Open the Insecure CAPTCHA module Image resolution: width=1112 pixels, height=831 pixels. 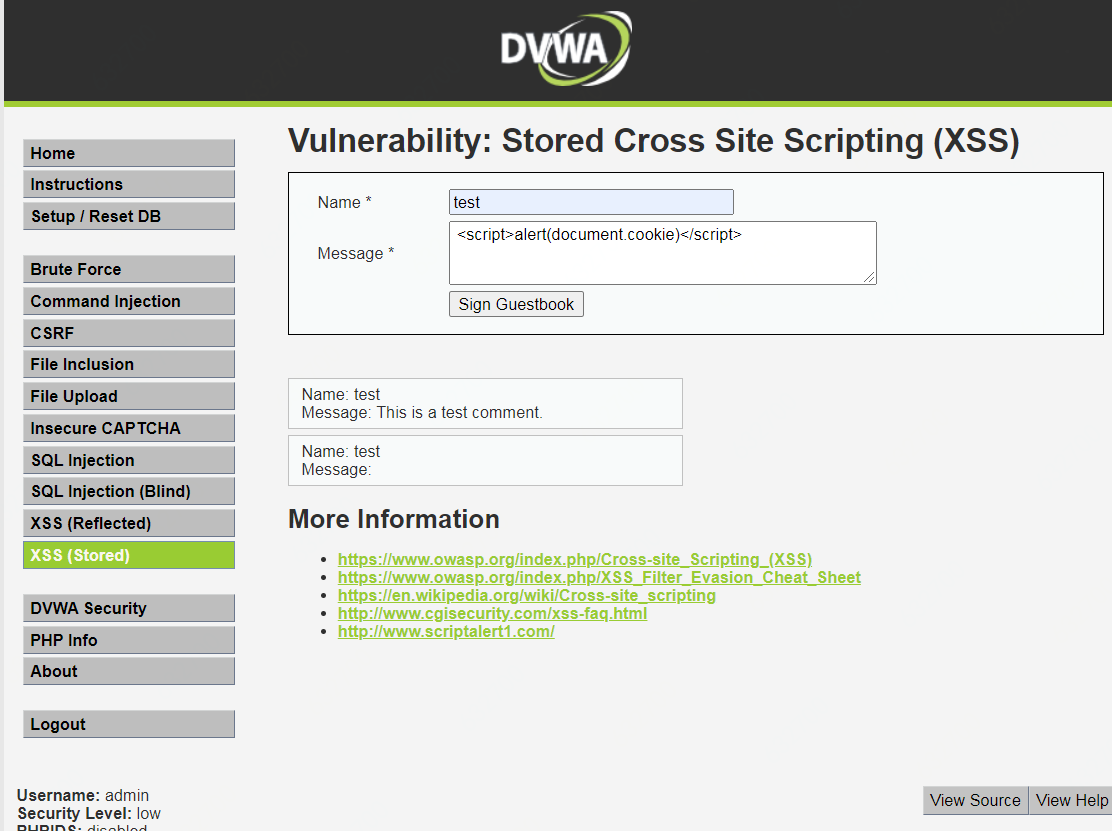[128, 427]
